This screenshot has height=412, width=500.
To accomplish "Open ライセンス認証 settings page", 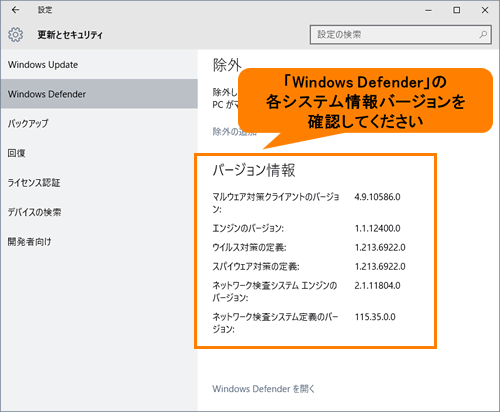I will click(x=99, y=182).
